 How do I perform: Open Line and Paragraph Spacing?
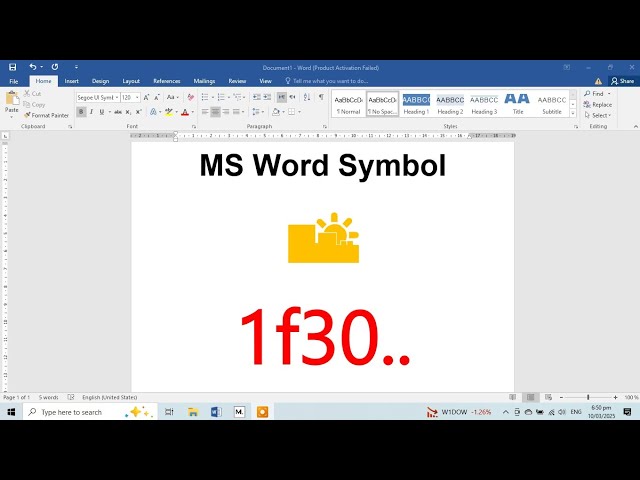click(x=256, y=112)
